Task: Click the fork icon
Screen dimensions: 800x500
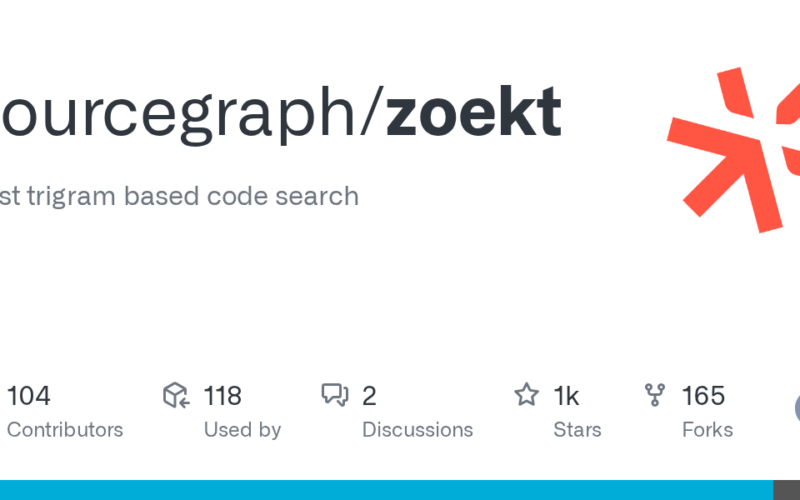Action: tap(655, 395)
